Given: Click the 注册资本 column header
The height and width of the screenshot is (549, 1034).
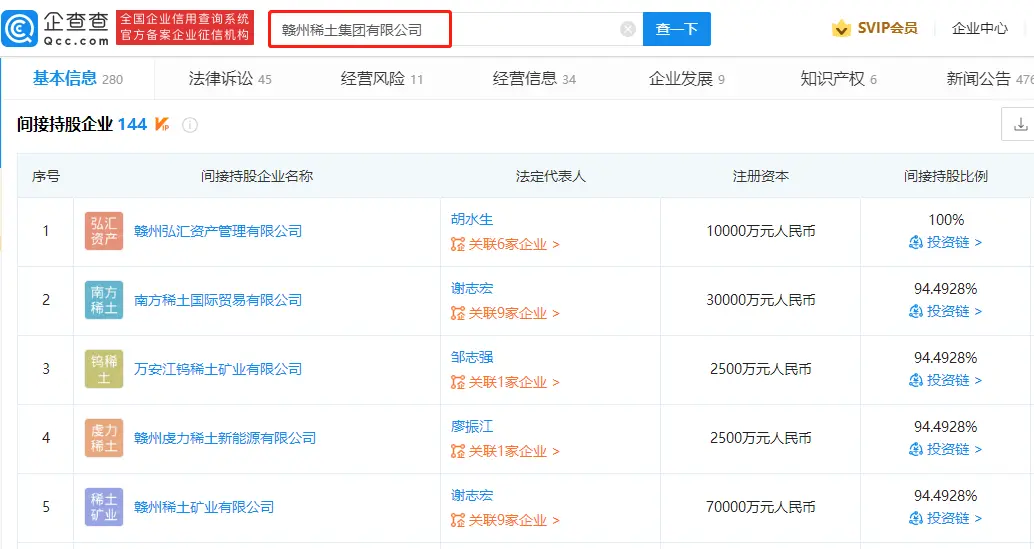Looking at the screenshot, I should pyautogui.click(x=760, y=176).
